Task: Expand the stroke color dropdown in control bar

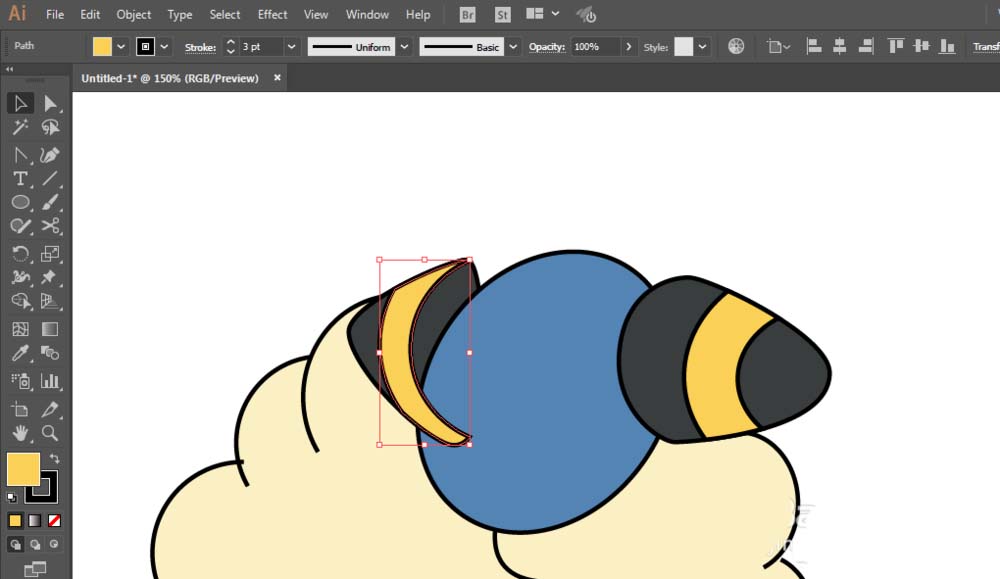Action: [164, 47]
